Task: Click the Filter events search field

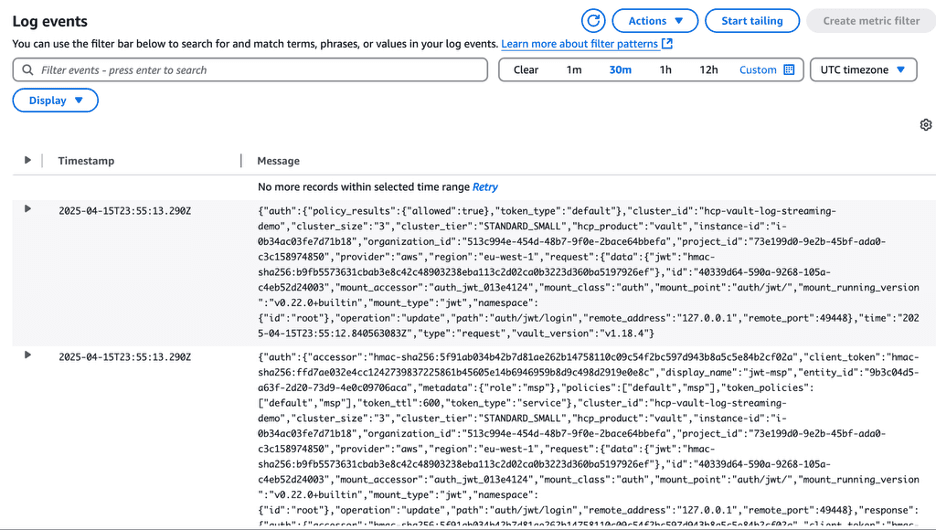Action: [250, 70]
